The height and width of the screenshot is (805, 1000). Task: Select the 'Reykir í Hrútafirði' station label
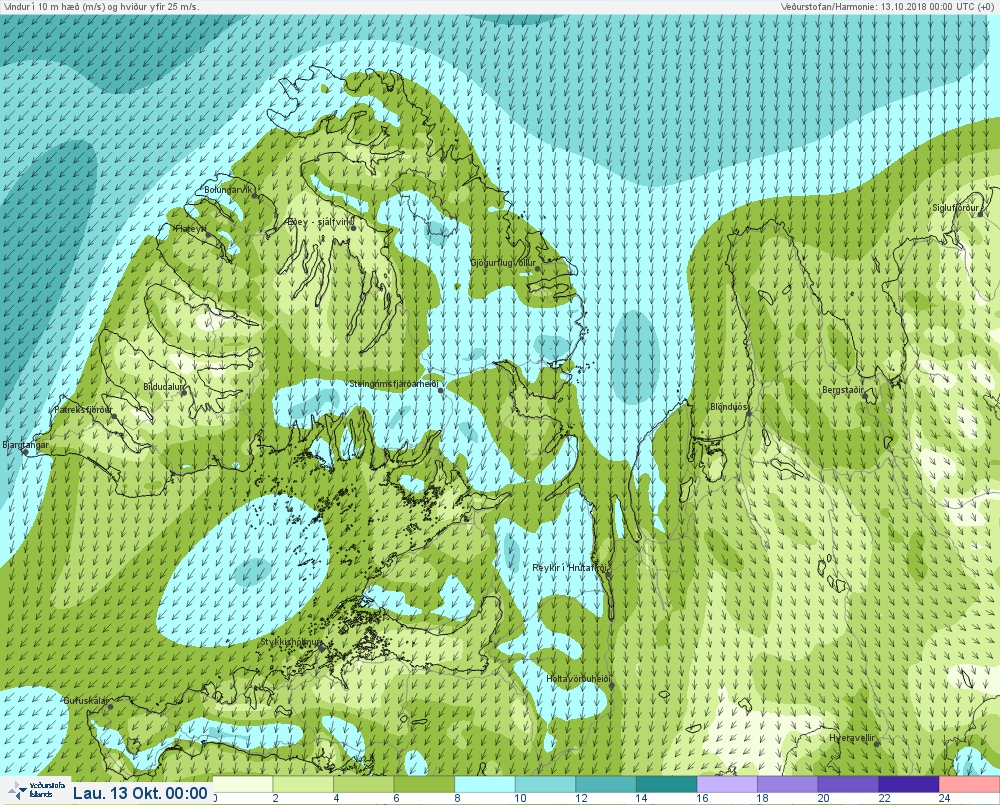(571, 568)
